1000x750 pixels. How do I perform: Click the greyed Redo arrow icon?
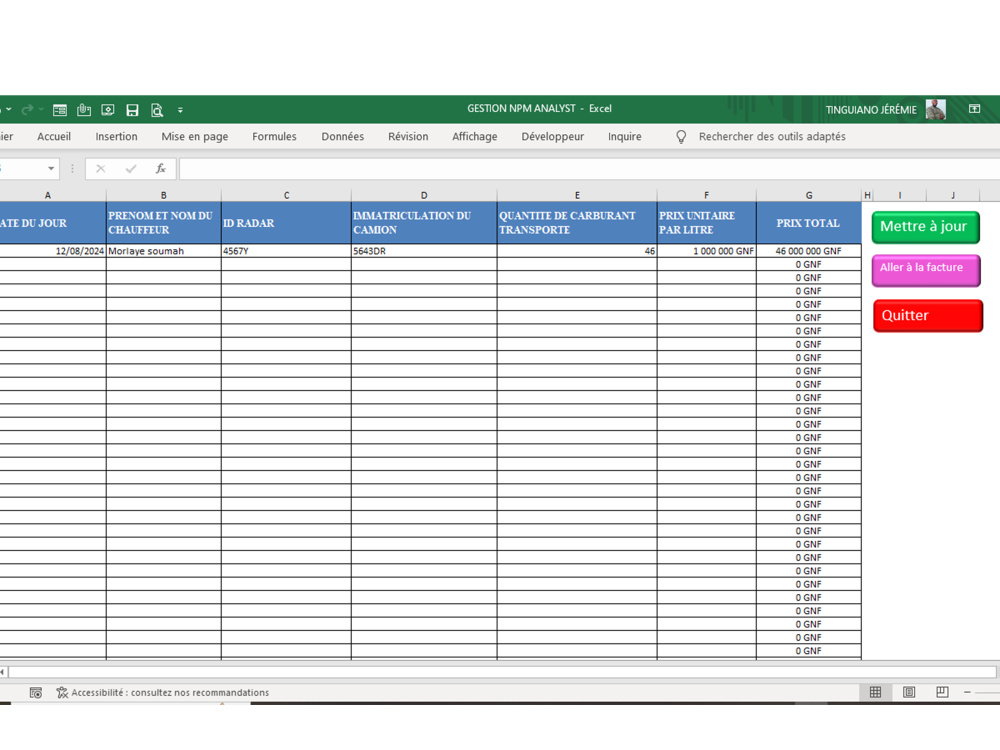27,110
